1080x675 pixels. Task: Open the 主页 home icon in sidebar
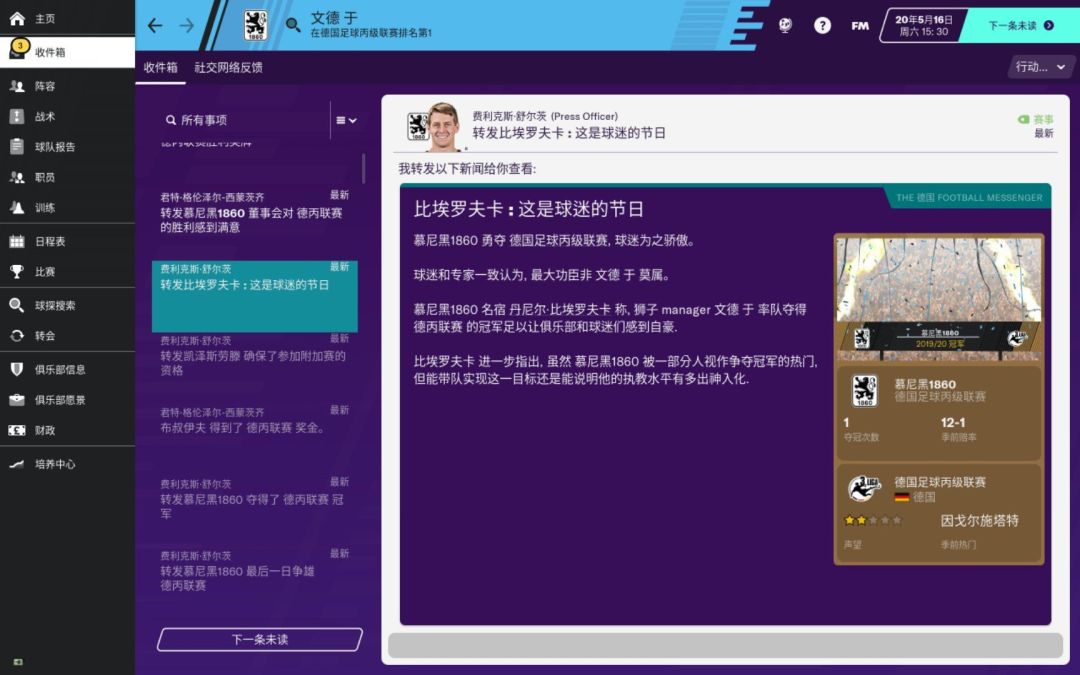point(17,19)
